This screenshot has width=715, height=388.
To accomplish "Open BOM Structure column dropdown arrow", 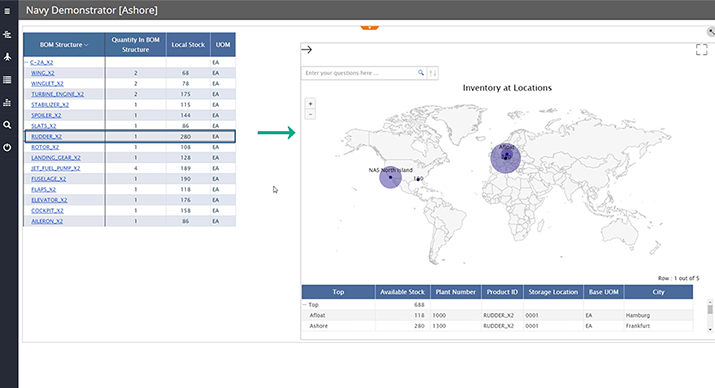I will [86, 45].
